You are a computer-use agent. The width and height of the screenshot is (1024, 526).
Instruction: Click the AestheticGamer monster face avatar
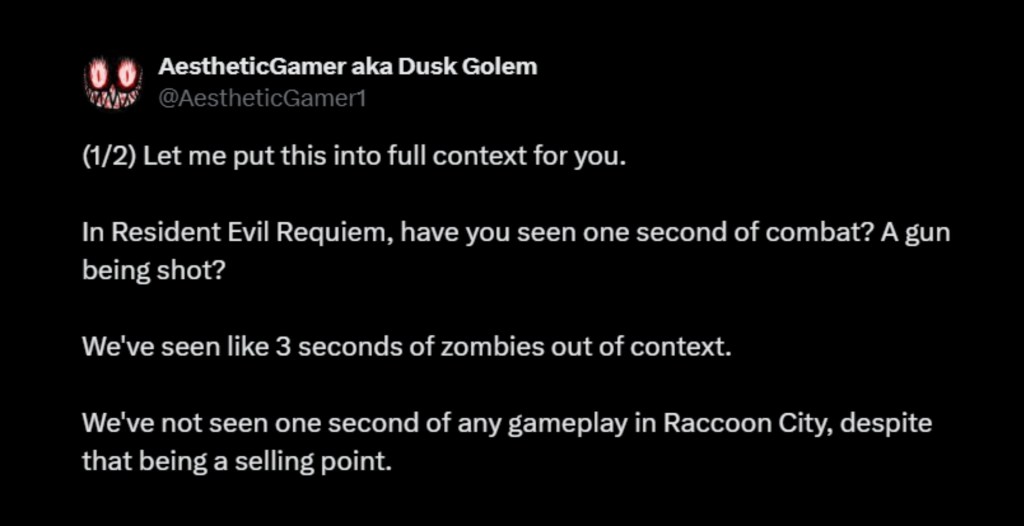(x=115, y=83)
